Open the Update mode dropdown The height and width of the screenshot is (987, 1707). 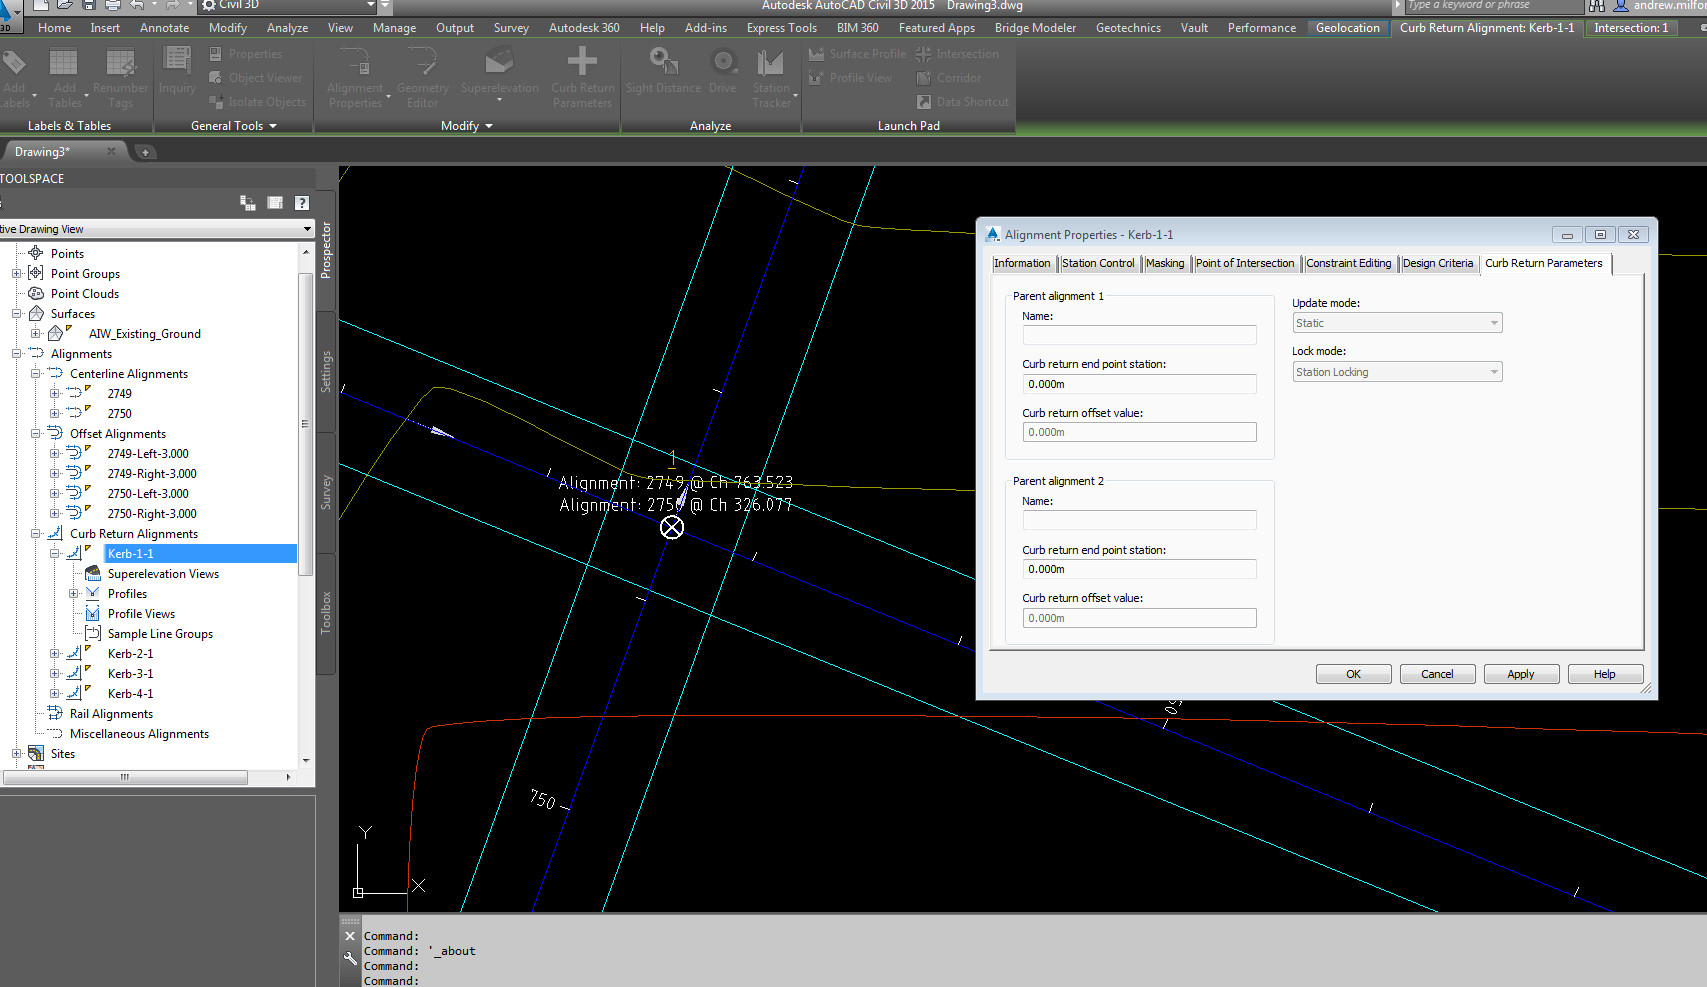pos(1396,323)
